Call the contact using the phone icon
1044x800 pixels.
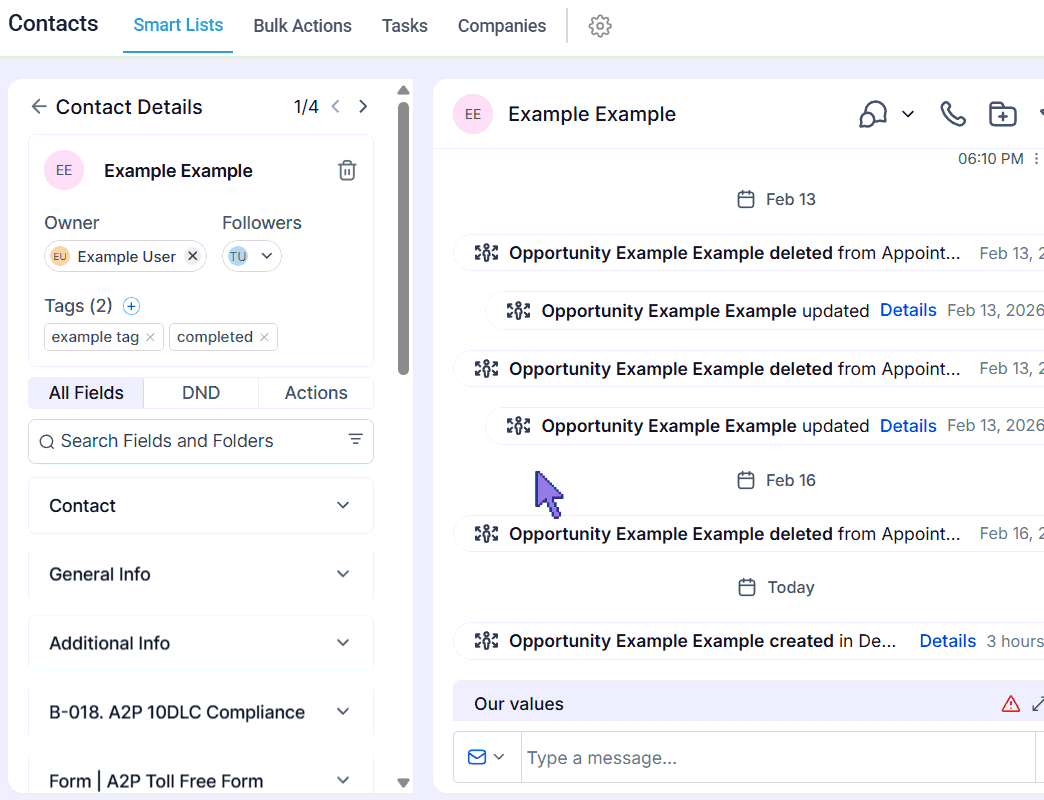pos(952,114)
